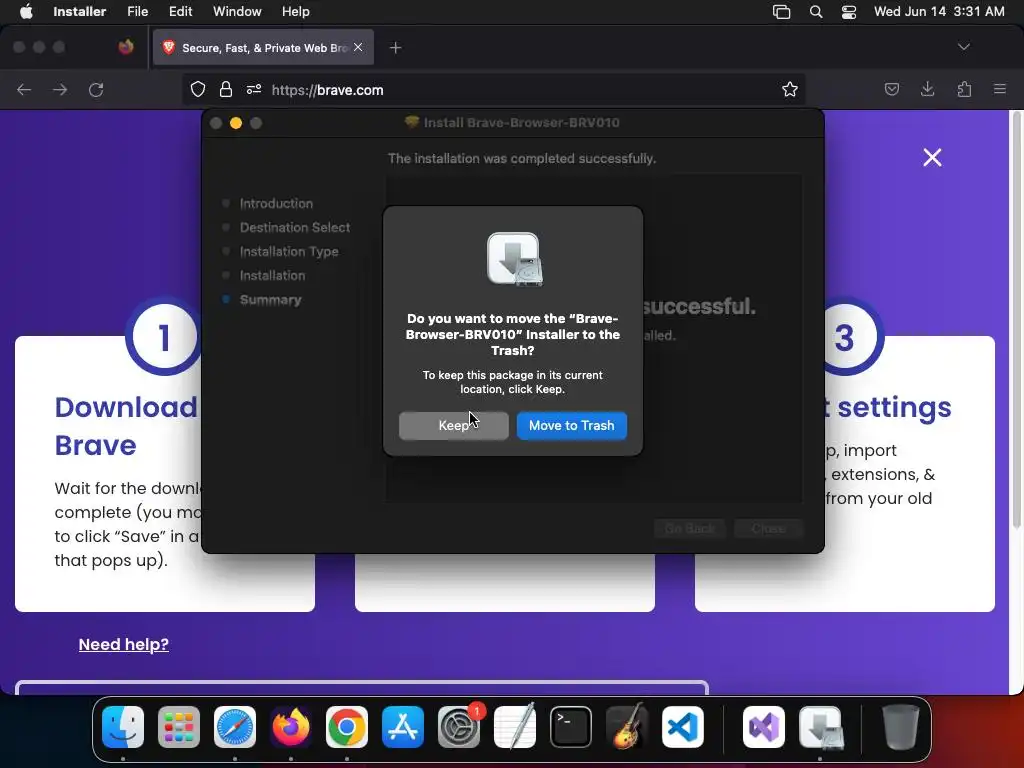1024x768 pixels.
Task: Open Firefox from the Dock
Action: click(291, 727)
